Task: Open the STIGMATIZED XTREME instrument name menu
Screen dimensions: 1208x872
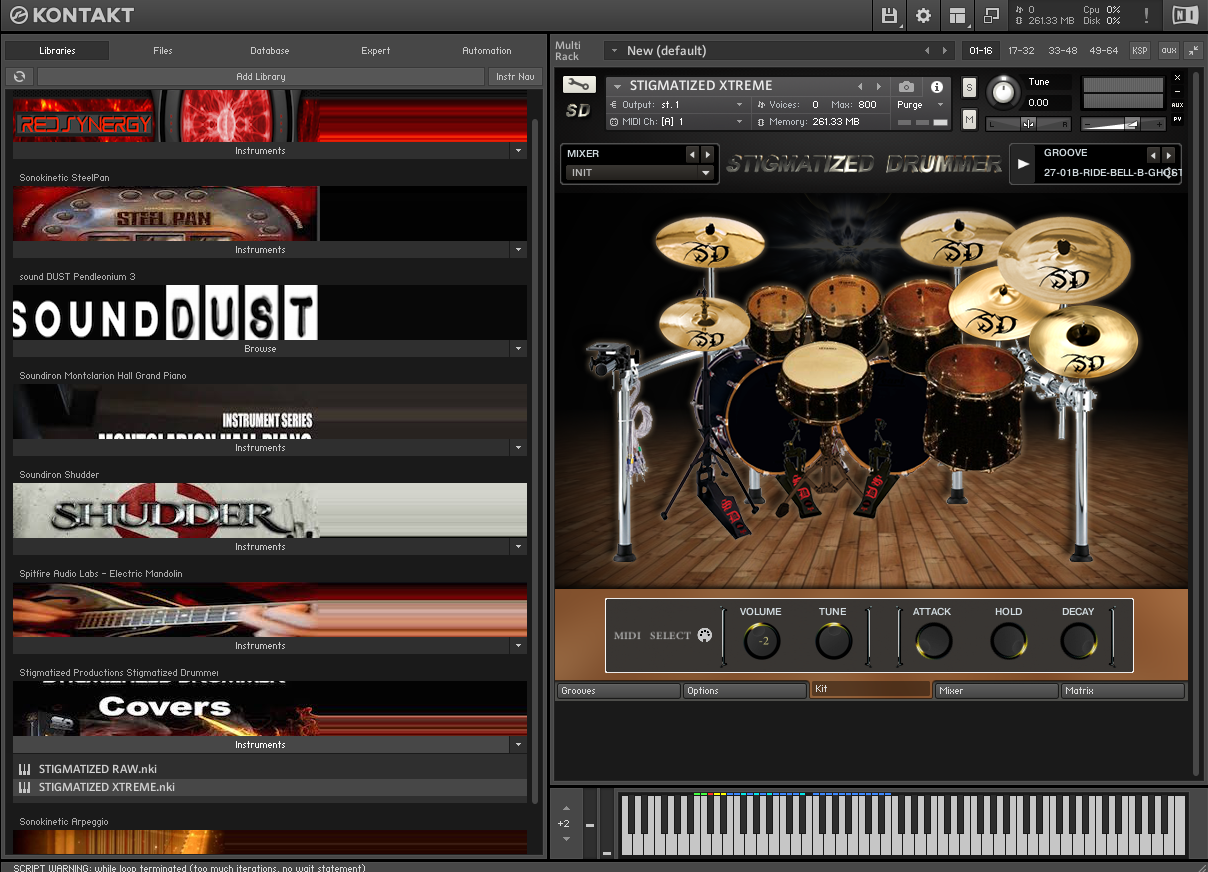Action: (618, 87)
